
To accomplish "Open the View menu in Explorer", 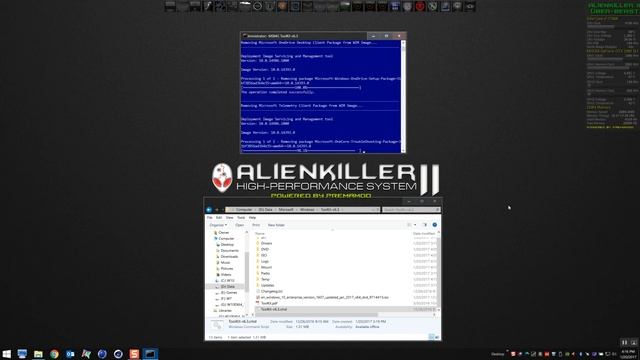I will 230,218.
